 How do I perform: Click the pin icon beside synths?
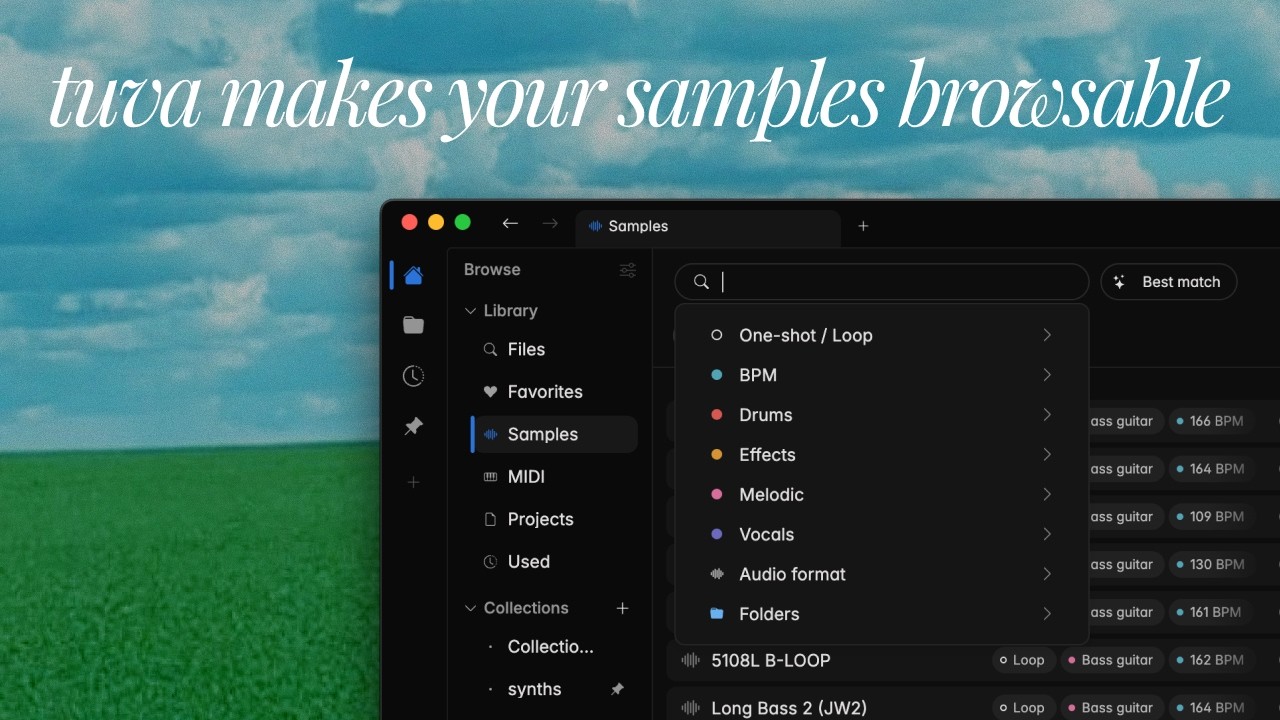pyautogui.click(x=617, y=689)
